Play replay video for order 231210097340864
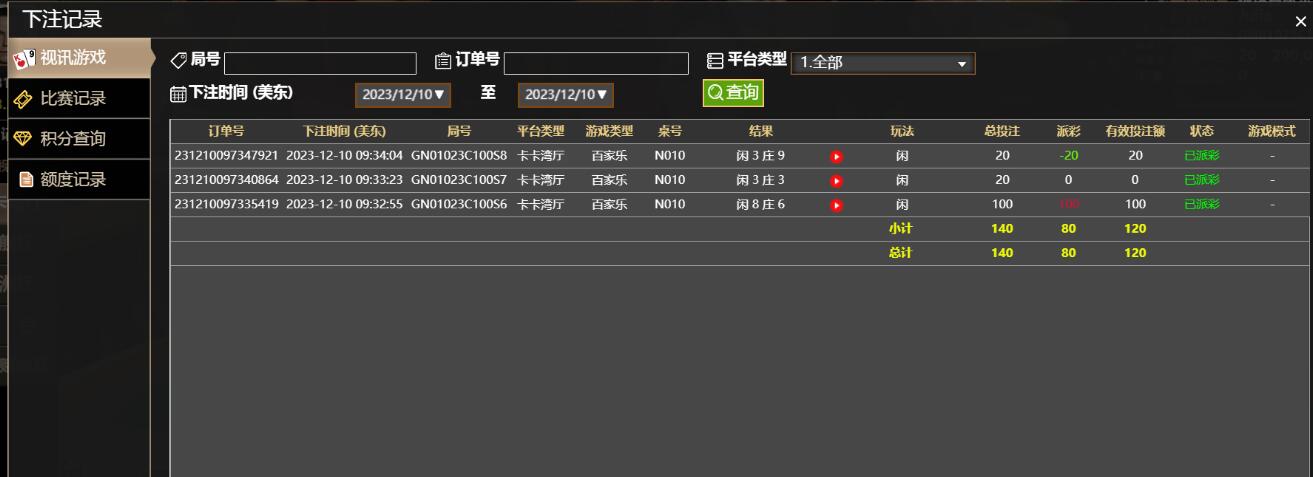This screenshot has height=477, width=1313. [837, 181]
